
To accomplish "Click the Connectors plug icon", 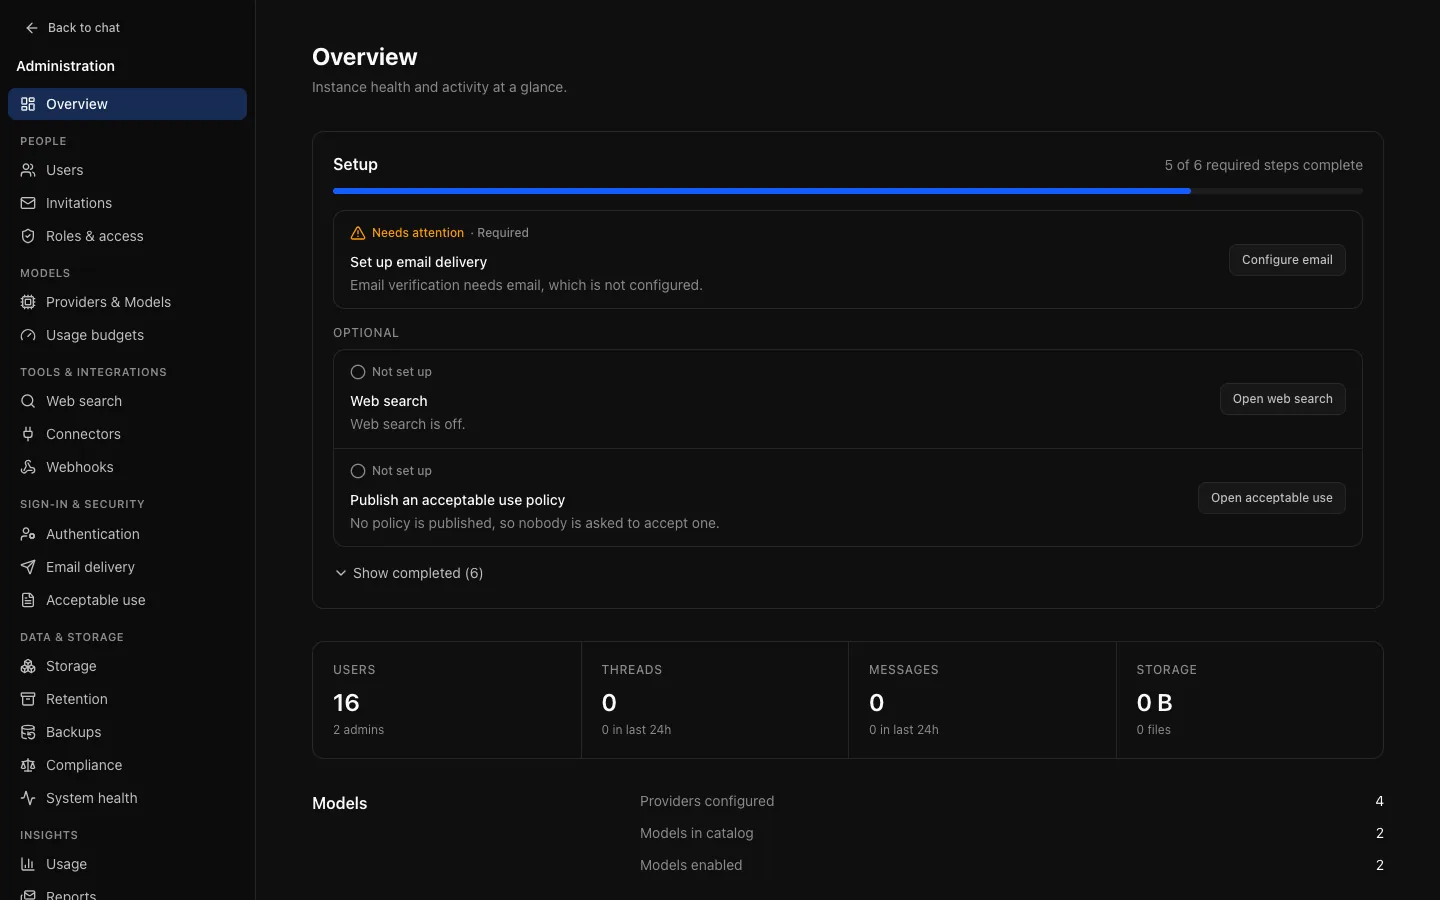I will [28, 434].
